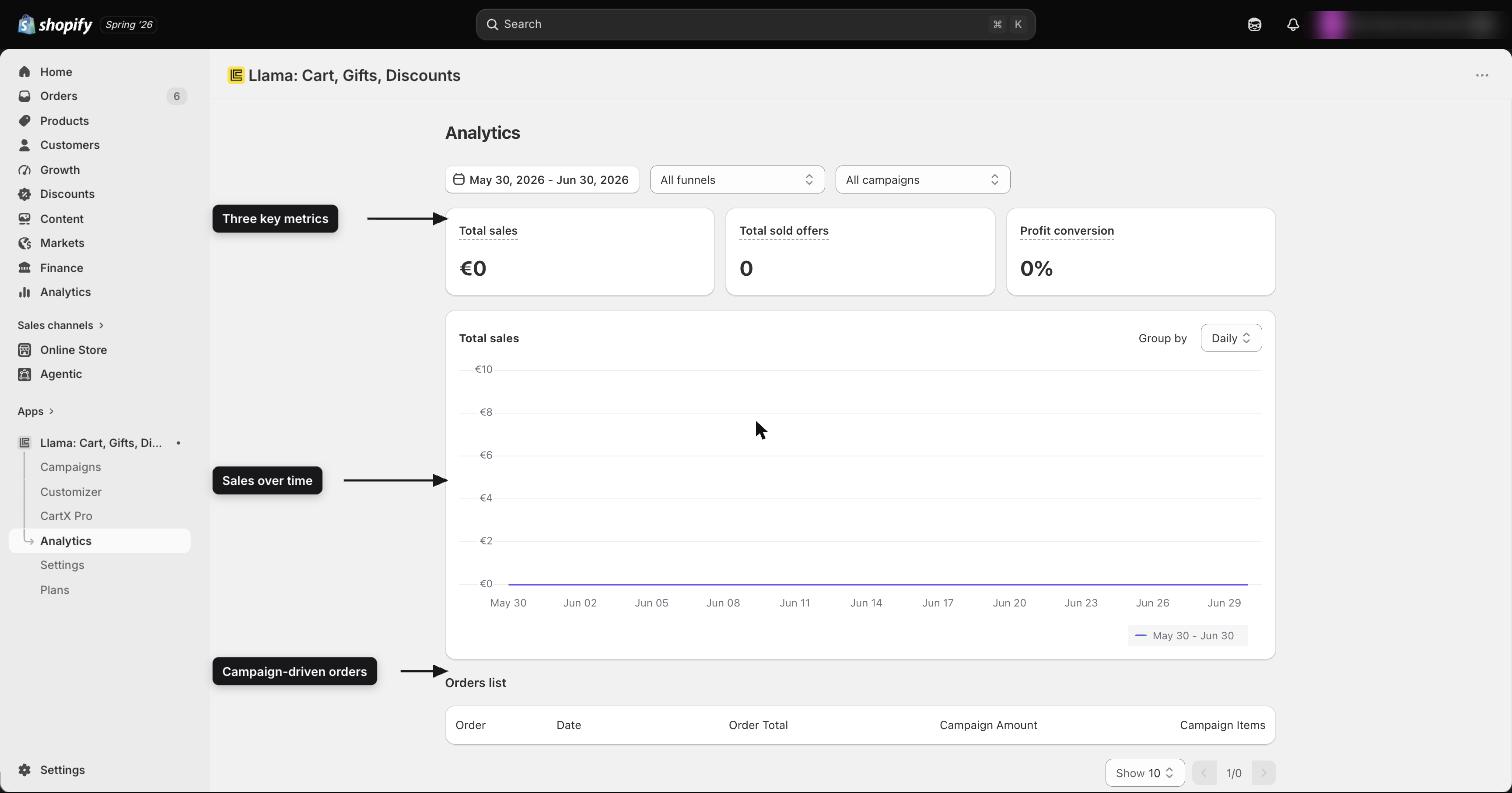Viewport: 1512px width, 793px height.
Task: Click the Content icon in sidebar
Action: coord(25,219)
